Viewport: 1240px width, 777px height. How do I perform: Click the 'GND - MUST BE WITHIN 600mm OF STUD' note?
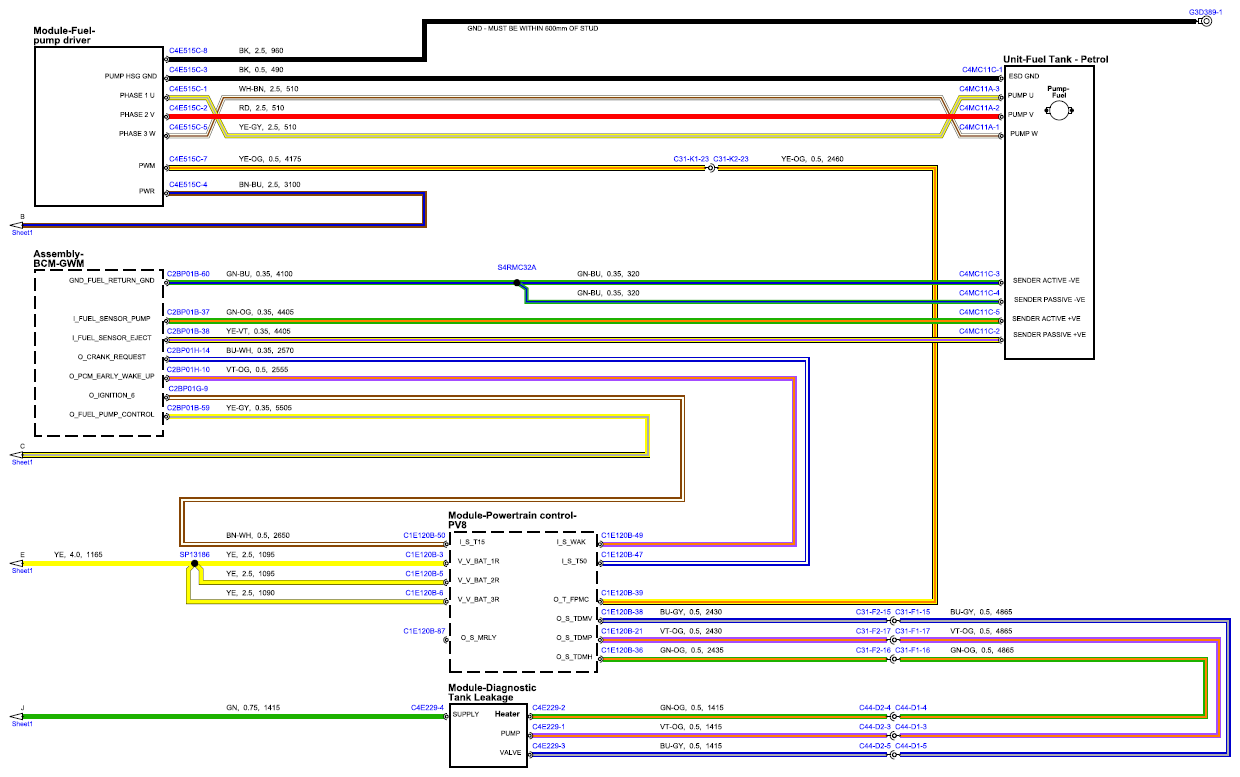click(x=533, y=28)
